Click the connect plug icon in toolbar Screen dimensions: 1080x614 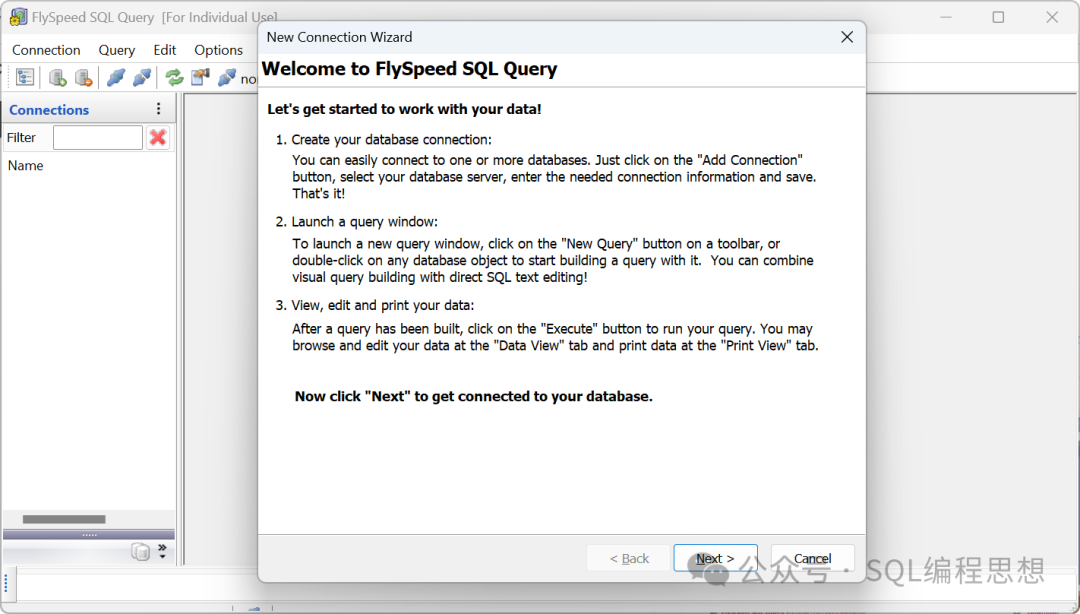(116, 77)
